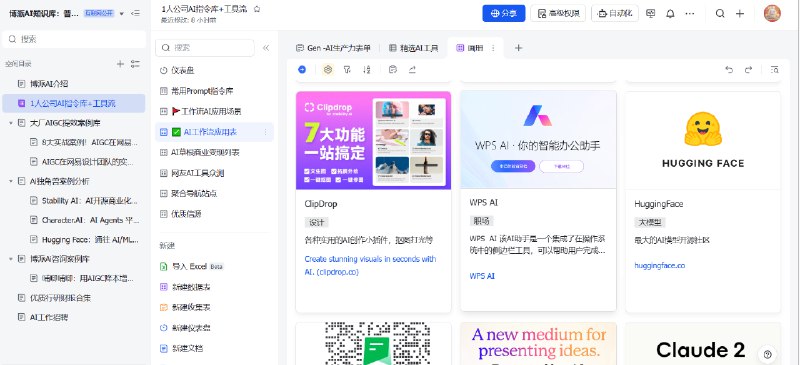The image size is (800, 365).
Task: Collapse the 大厂AIGC提效案例库 tree node
Action: [x=11, y=123]
